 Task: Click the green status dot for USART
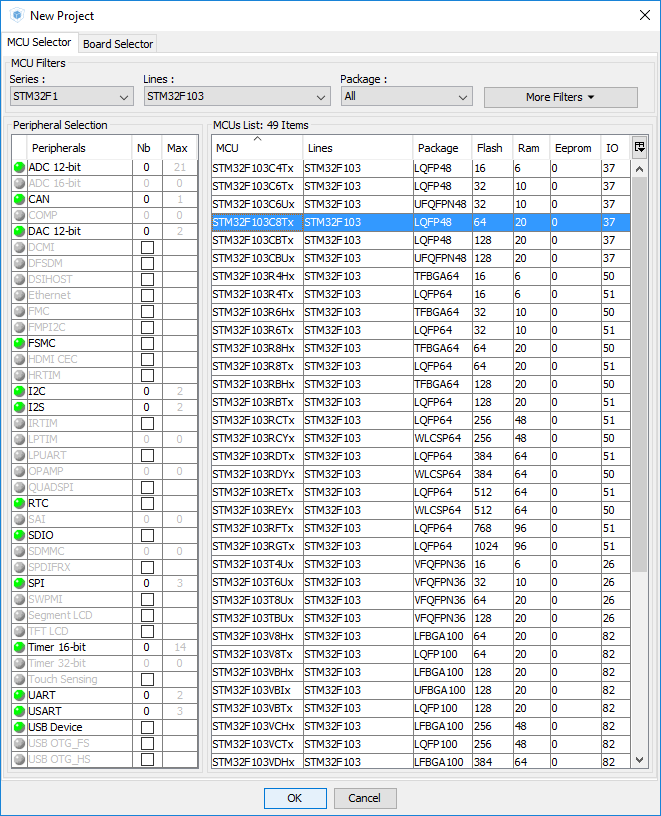tap(19, 711)
